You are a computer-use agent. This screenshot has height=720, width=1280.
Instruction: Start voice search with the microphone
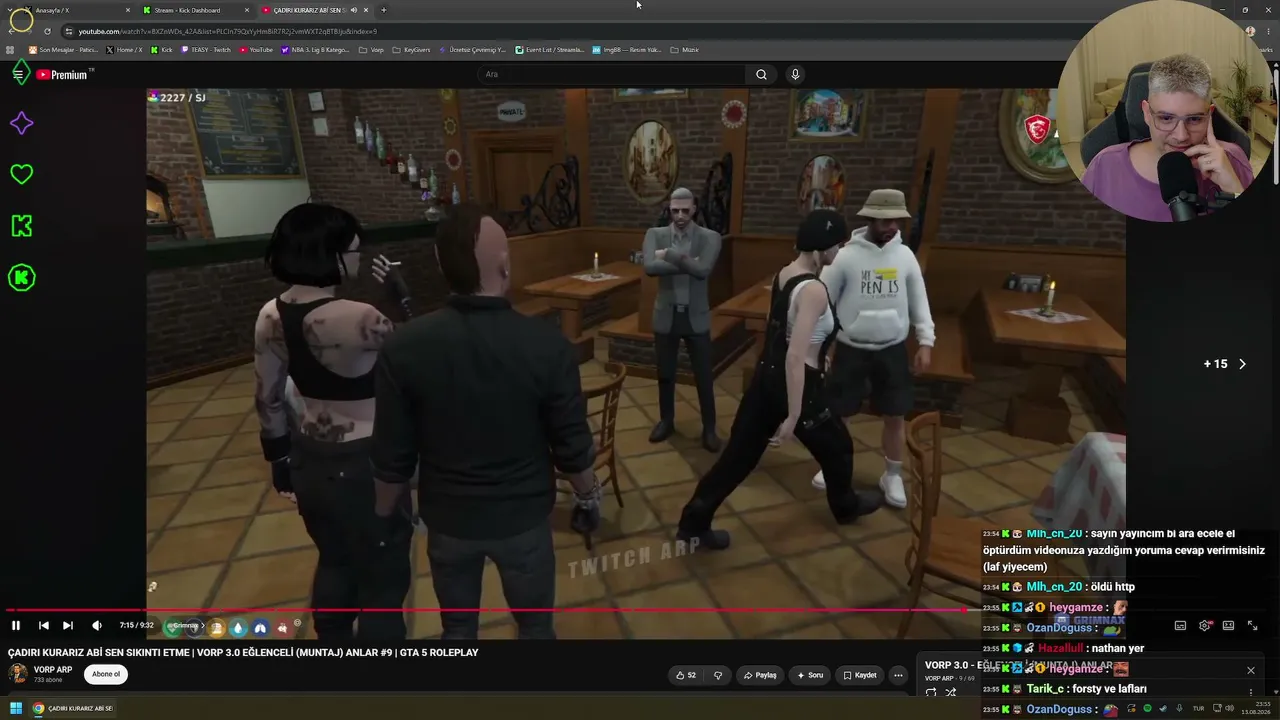795,74
